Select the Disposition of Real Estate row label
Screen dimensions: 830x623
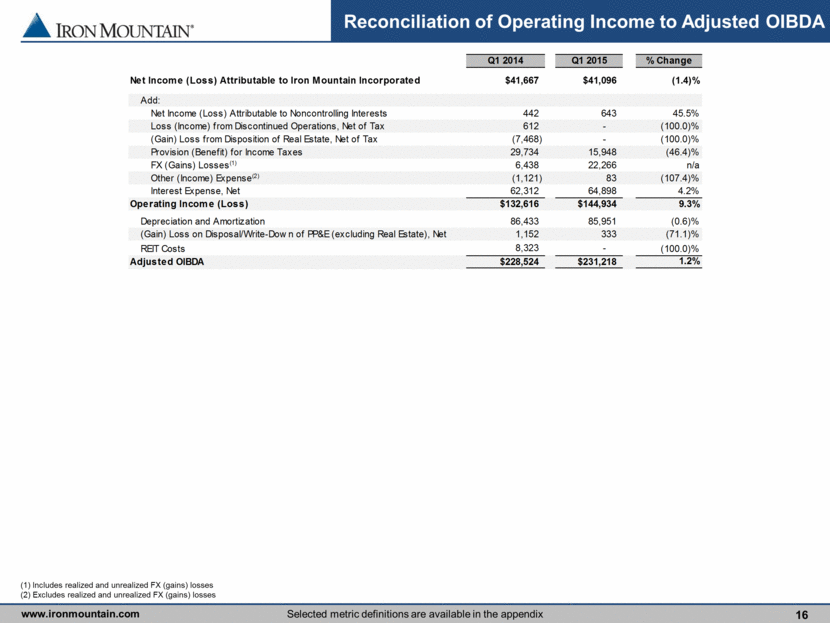tap(264, 139)
